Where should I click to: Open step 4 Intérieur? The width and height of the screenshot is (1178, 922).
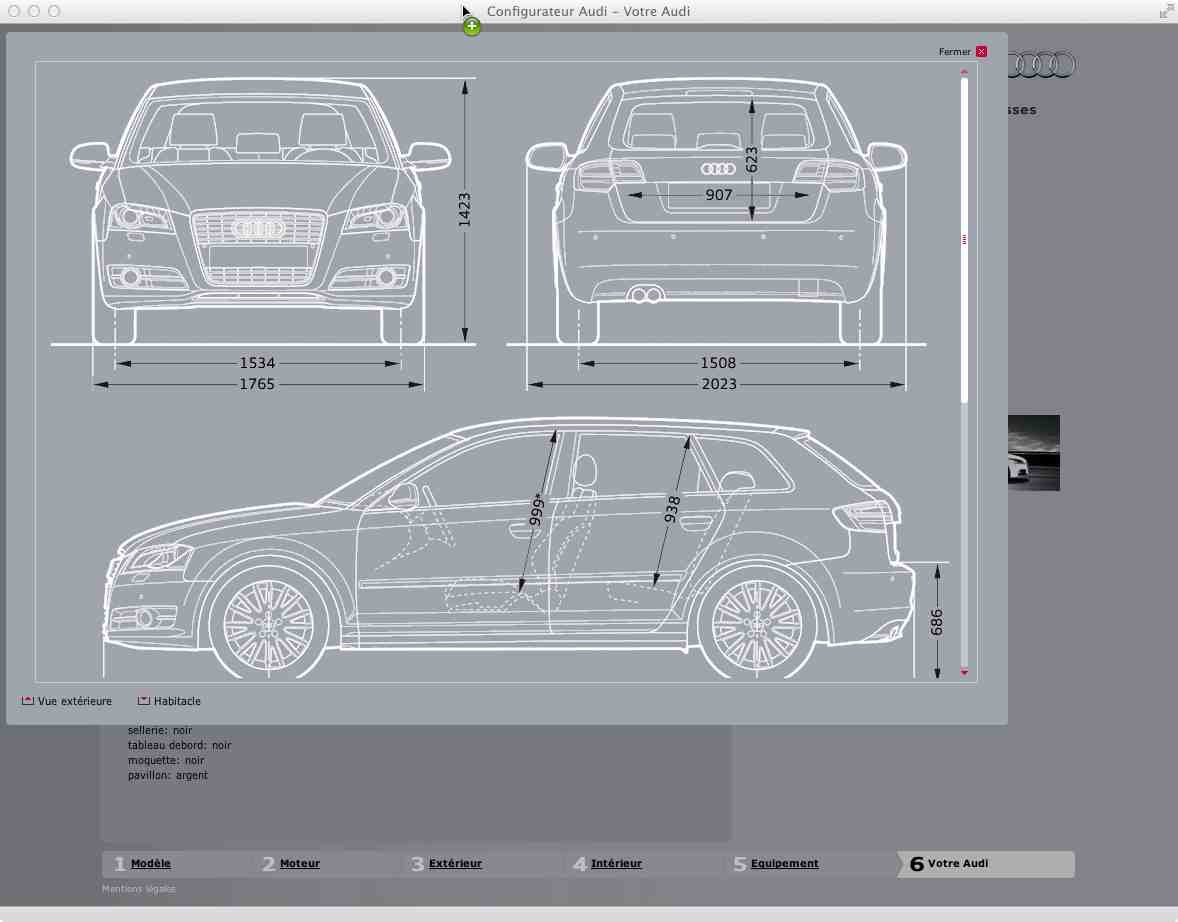[x=616, y=863]
